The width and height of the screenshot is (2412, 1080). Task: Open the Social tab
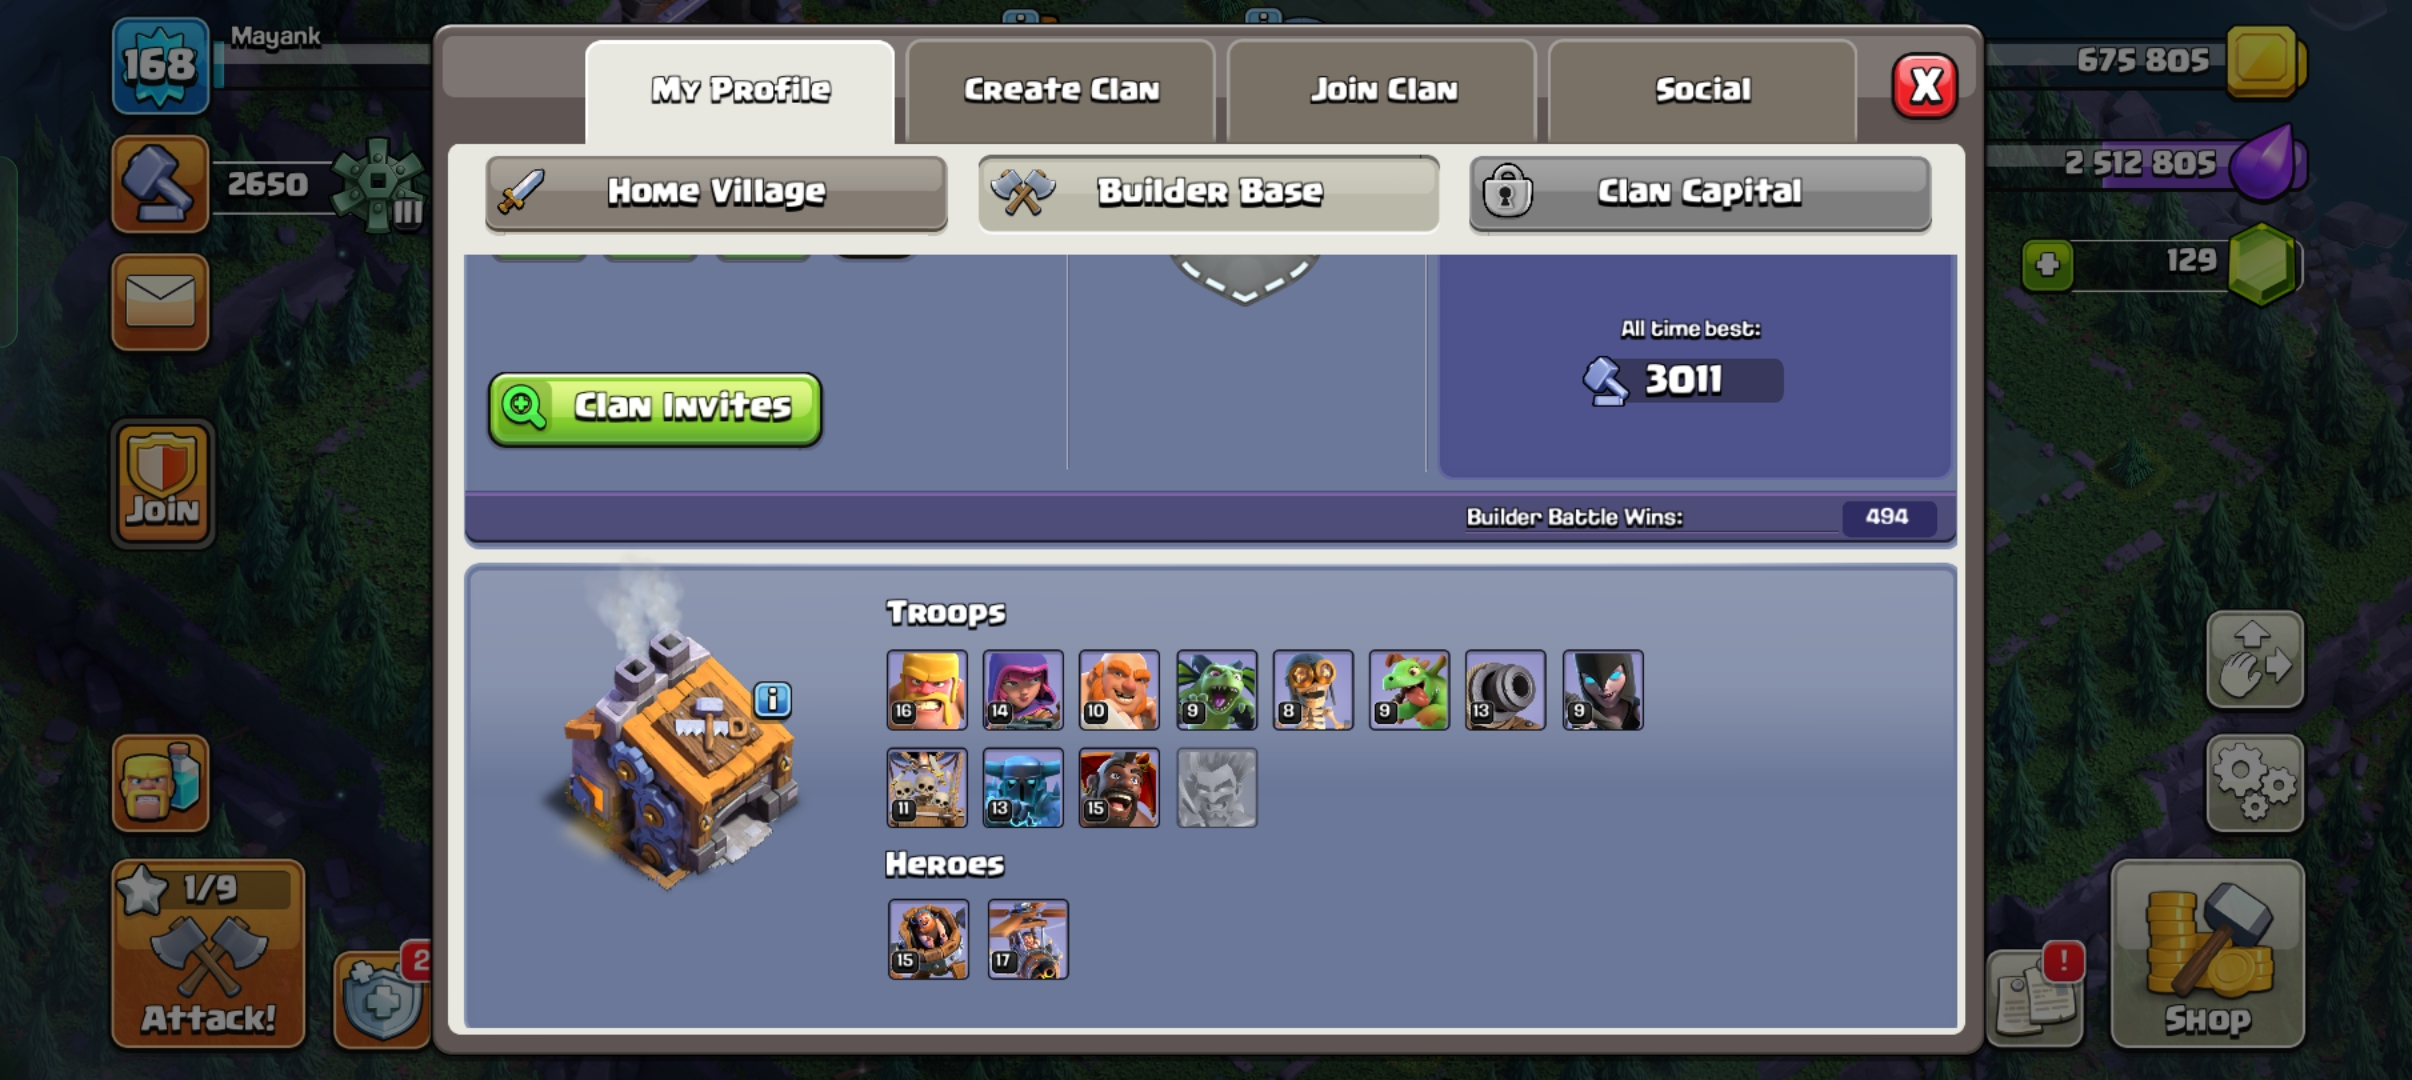pyautogui.click(x=1703, y=91)
